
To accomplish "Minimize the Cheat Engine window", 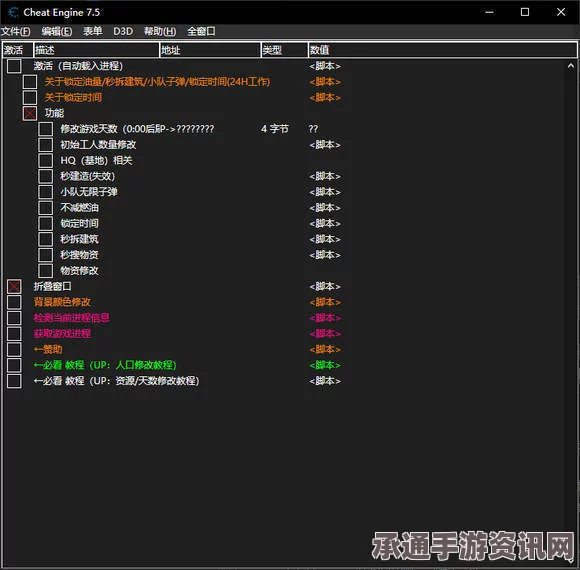I will 489,12.
